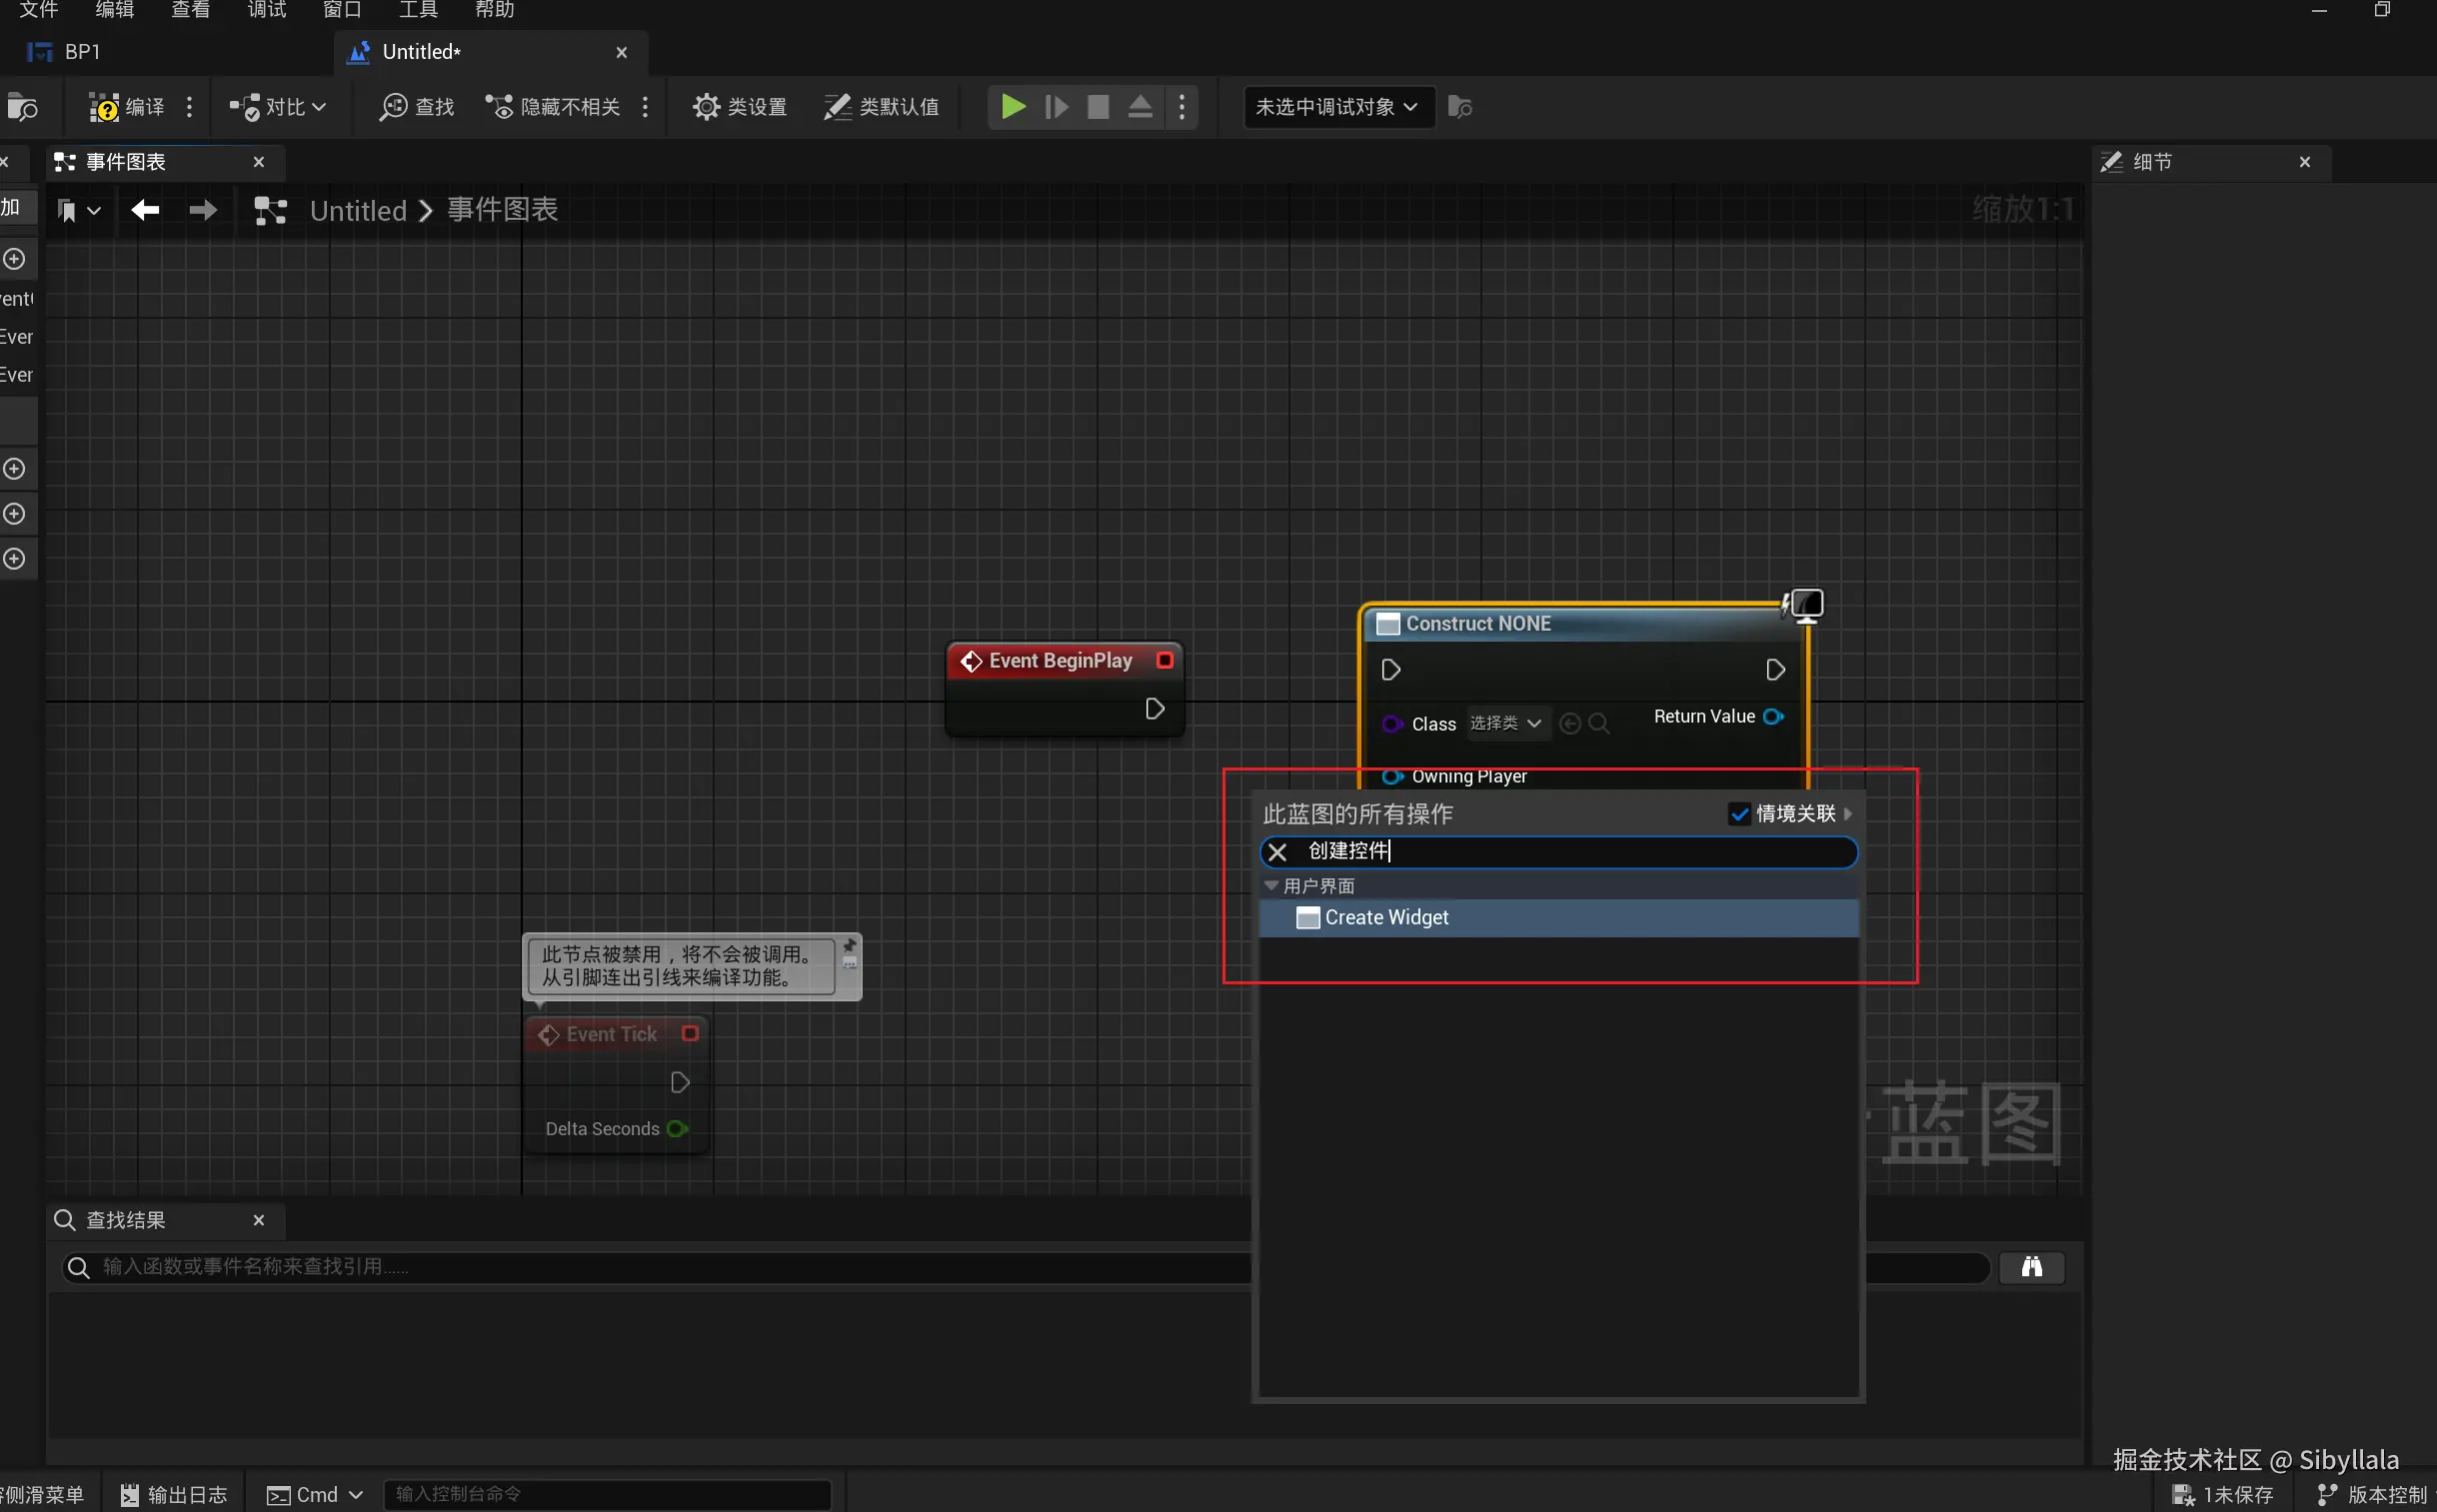The image size is (2437, 1512).
Task: Toggle the Context Sensitive (情境关联) checkbox
Action: (1740, 814)
